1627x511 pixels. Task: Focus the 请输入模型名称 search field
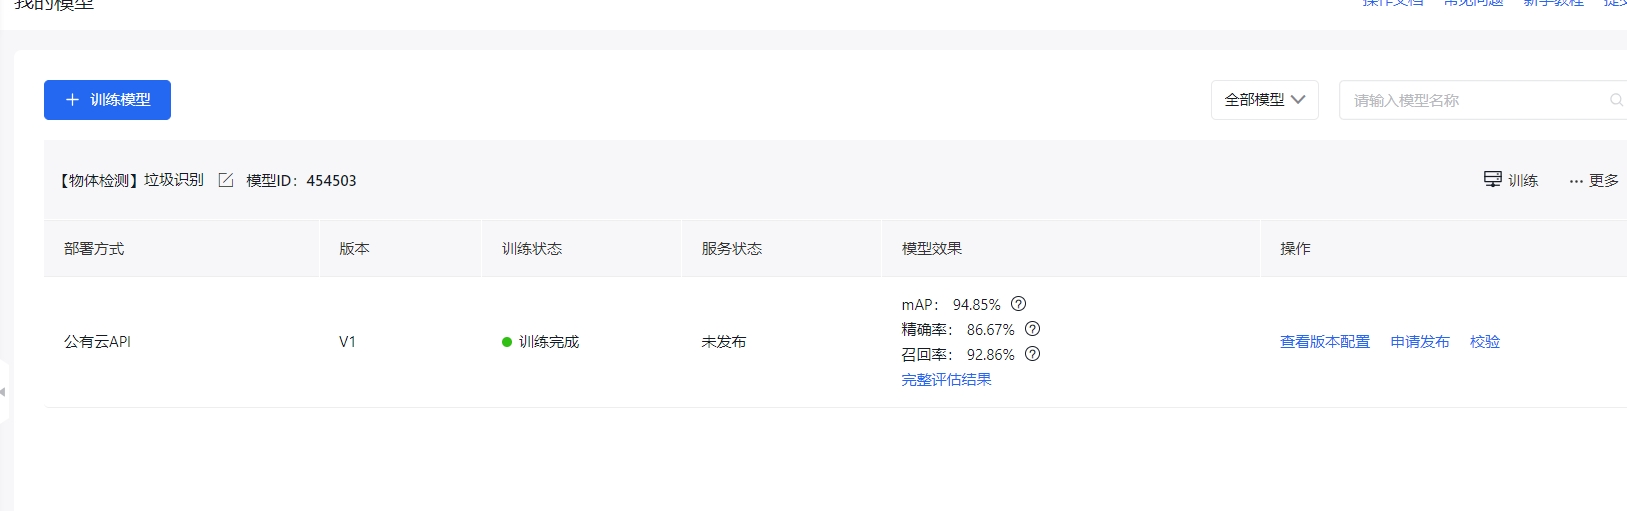(x=1483, y=100)
